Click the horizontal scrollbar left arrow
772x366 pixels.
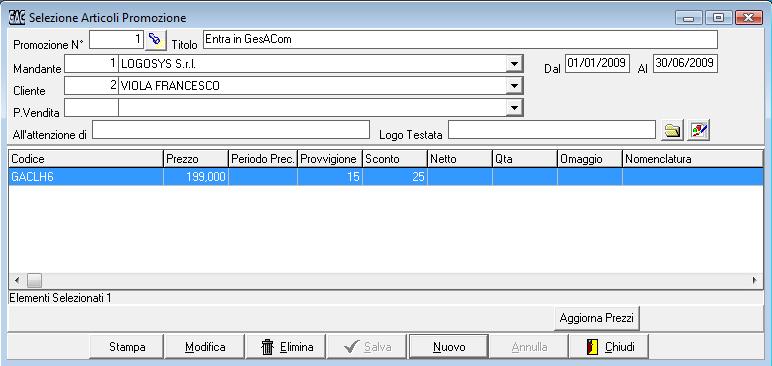(x=17, y=281)
